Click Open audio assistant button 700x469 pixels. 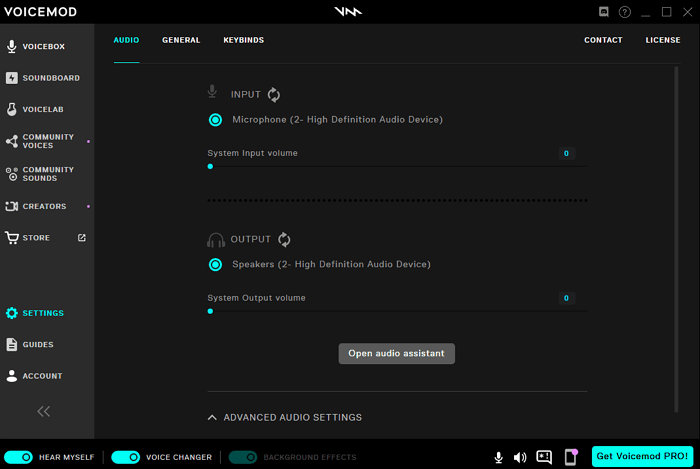tap(396, 353)
